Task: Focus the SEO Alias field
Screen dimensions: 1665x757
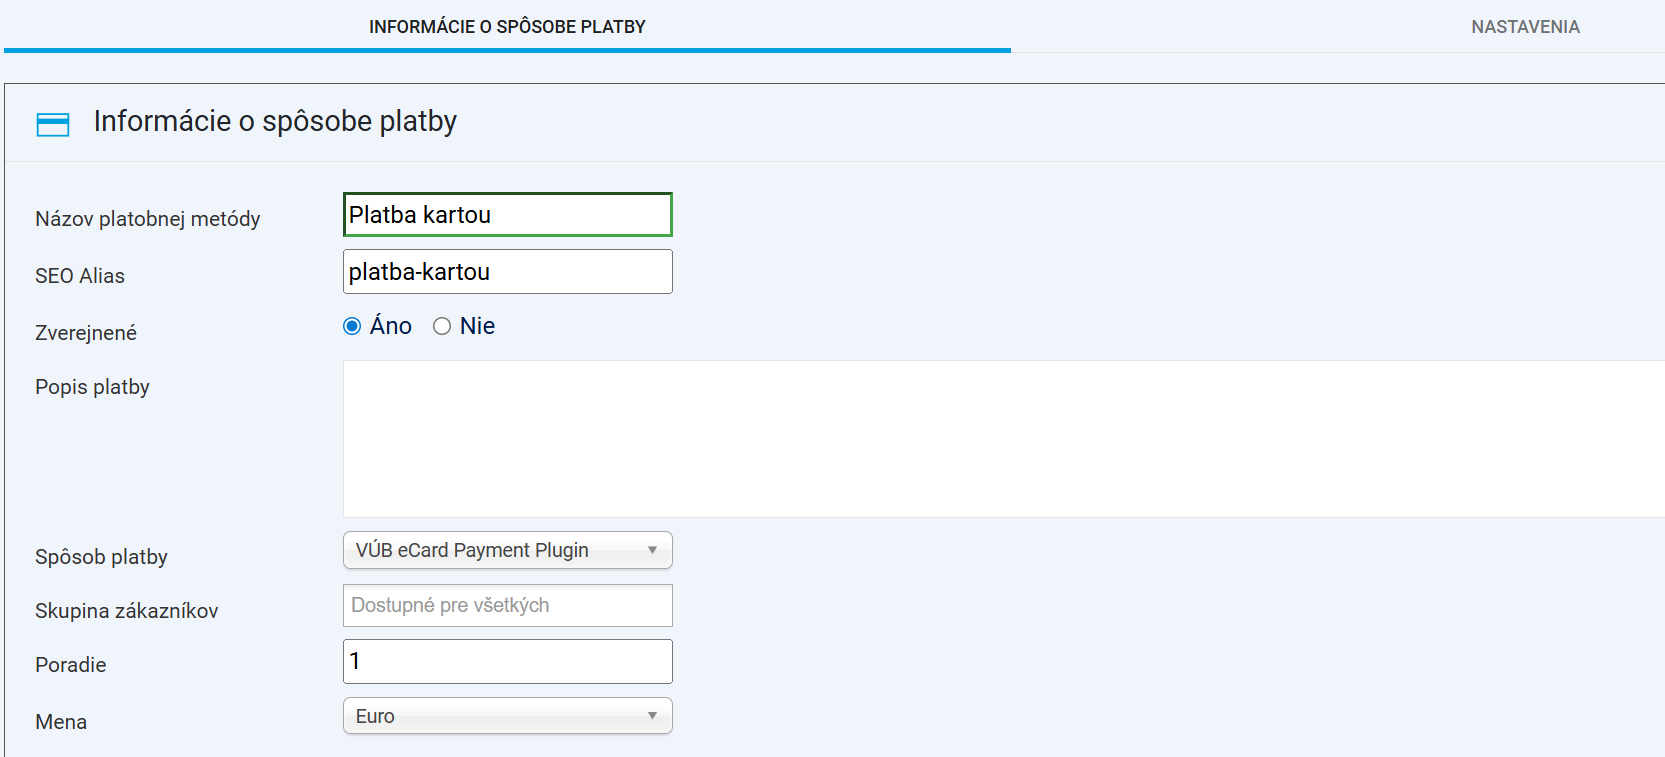Action: (x=506, y=271)
